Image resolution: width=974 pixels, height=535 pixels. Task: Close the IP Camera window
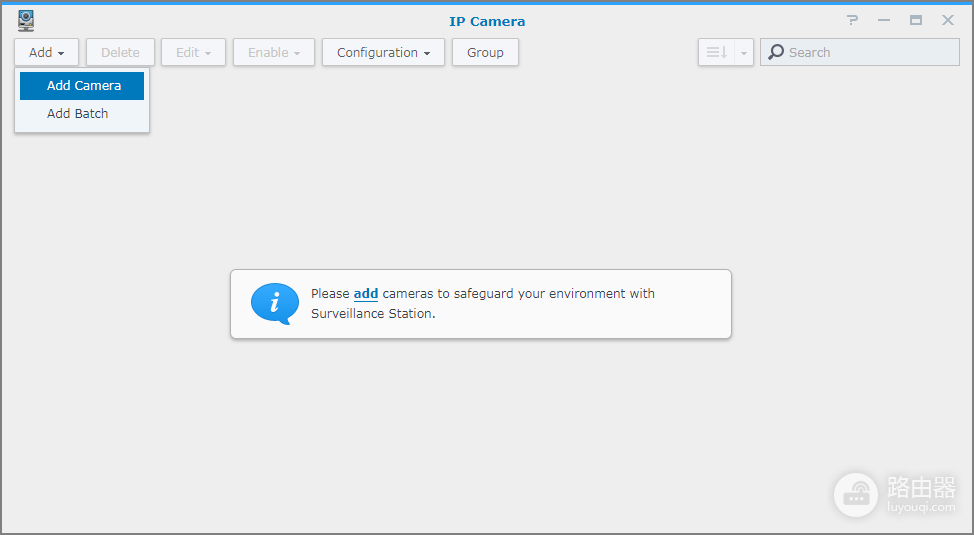[x=948, y=20]
